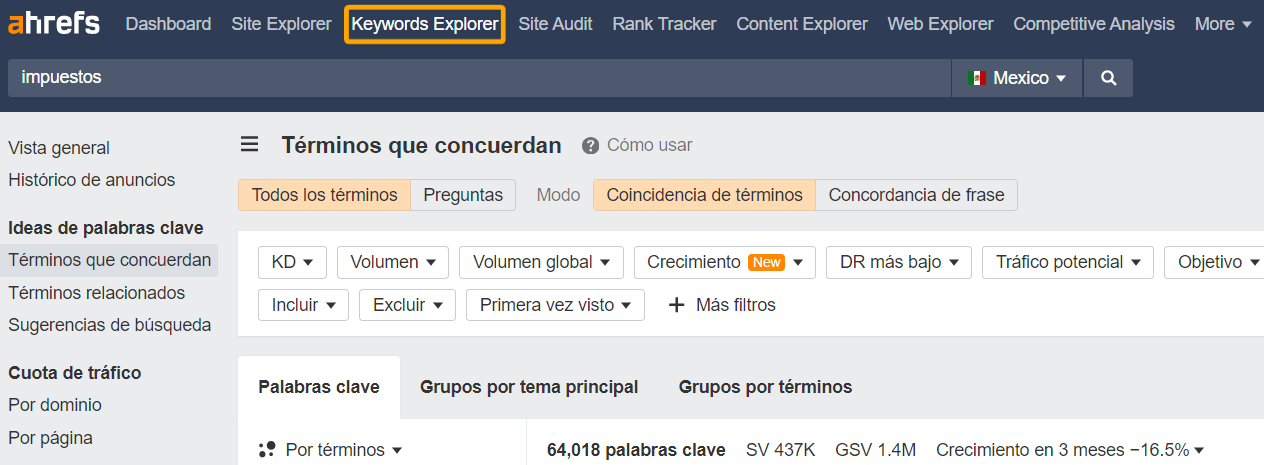Click the search magnifier button

pyautogui.click(x=1108, y=78)
